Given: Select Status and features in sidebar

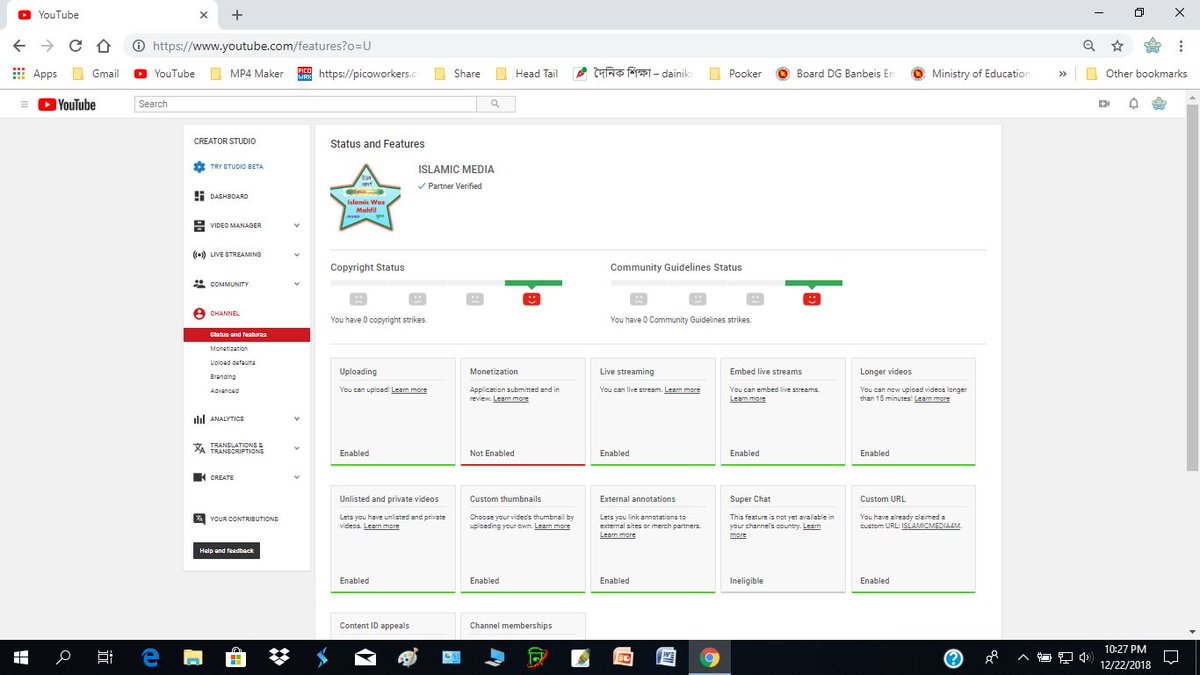Looking at the screenshot, I should (x=245, y=334).
